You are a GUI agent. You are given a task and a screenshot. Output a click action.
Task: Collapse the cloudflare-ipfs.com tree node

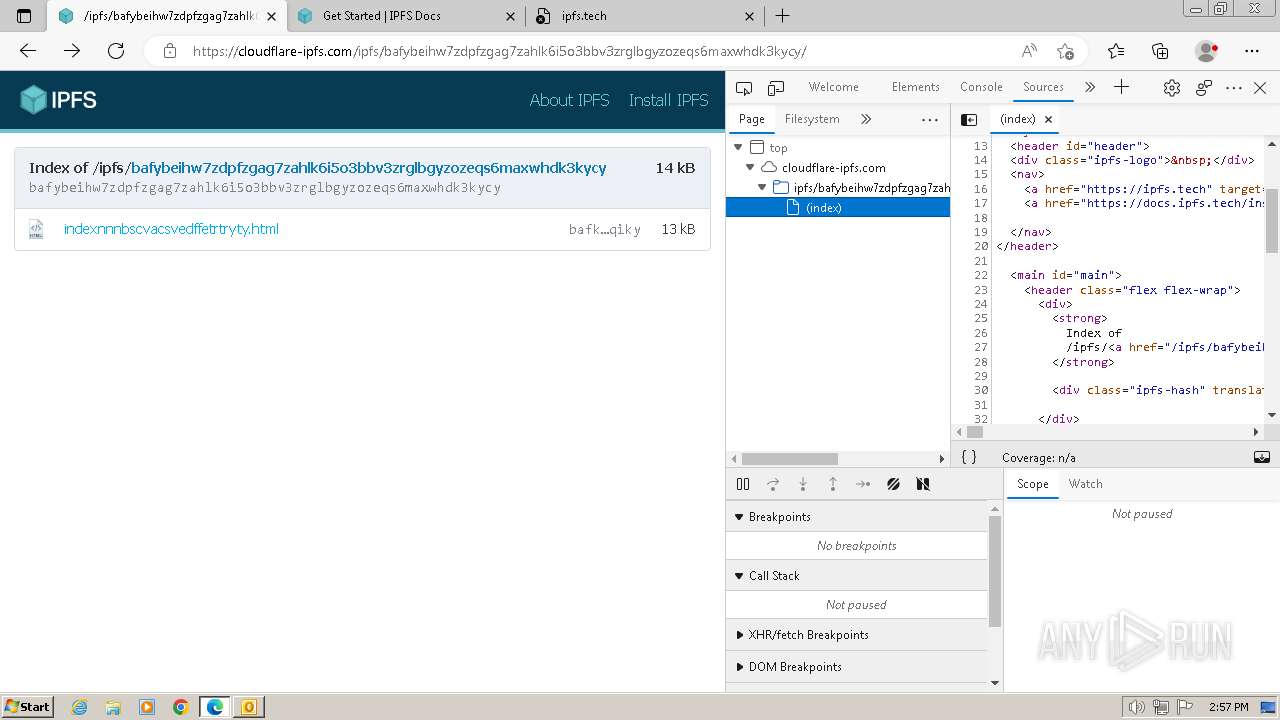click(x=750, y=167)
